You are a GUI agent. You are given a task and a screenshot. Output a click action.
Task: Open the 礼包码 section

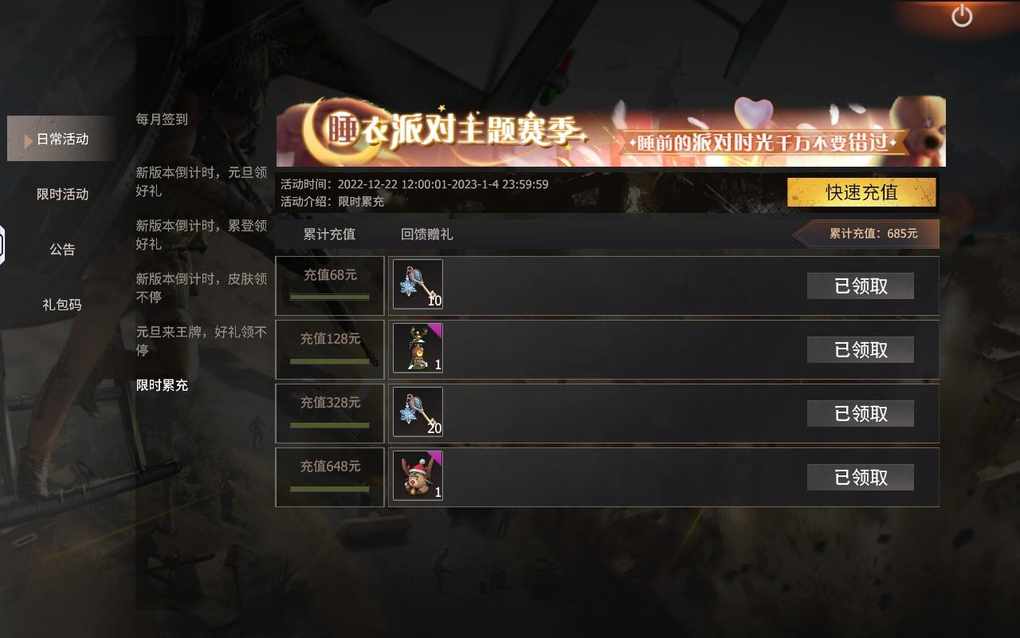62,304
